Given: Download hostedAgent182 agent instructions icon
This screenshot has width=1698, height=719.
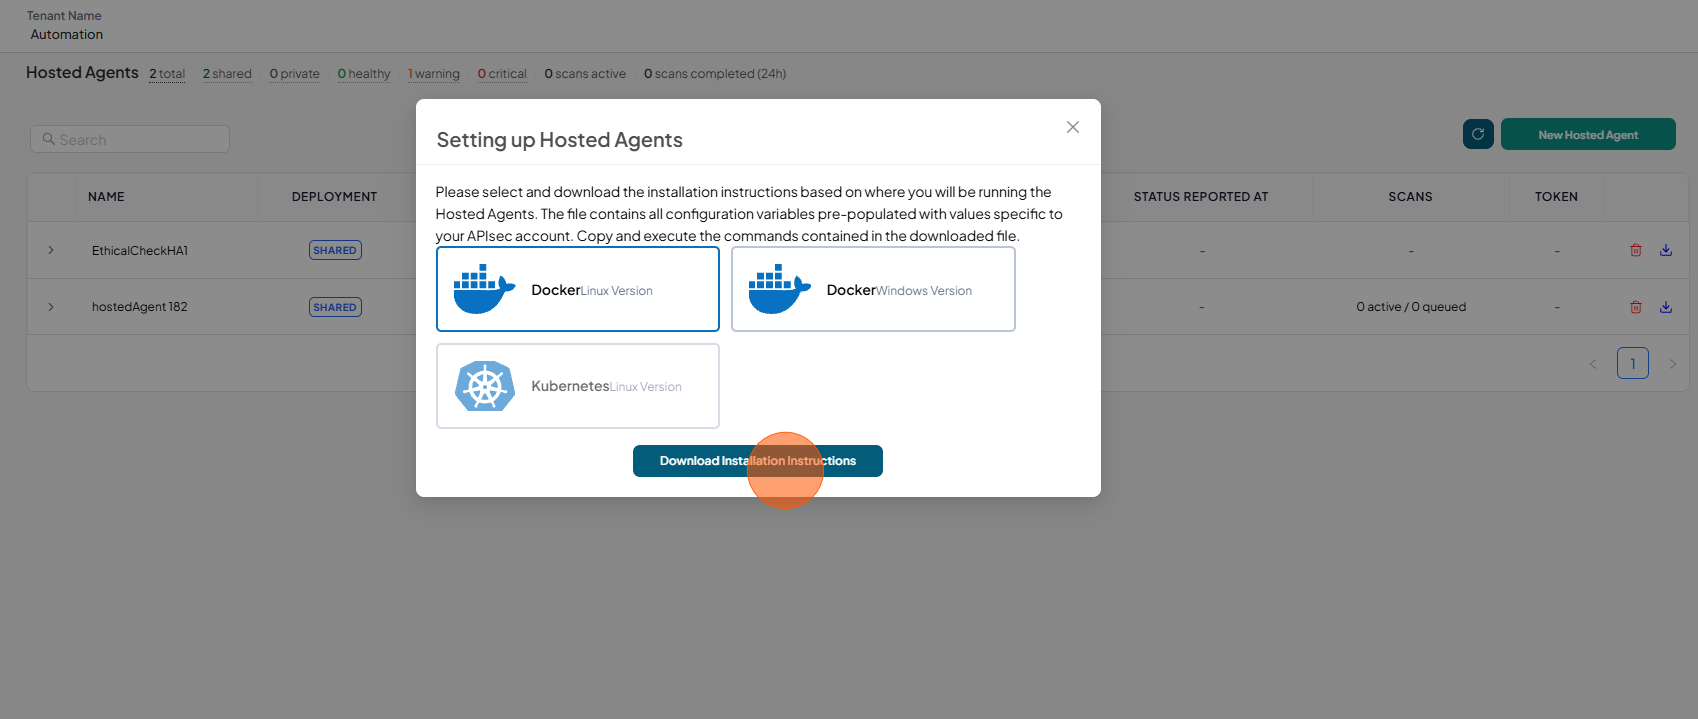Looking at the screenshot, I should pos(1666,307).
